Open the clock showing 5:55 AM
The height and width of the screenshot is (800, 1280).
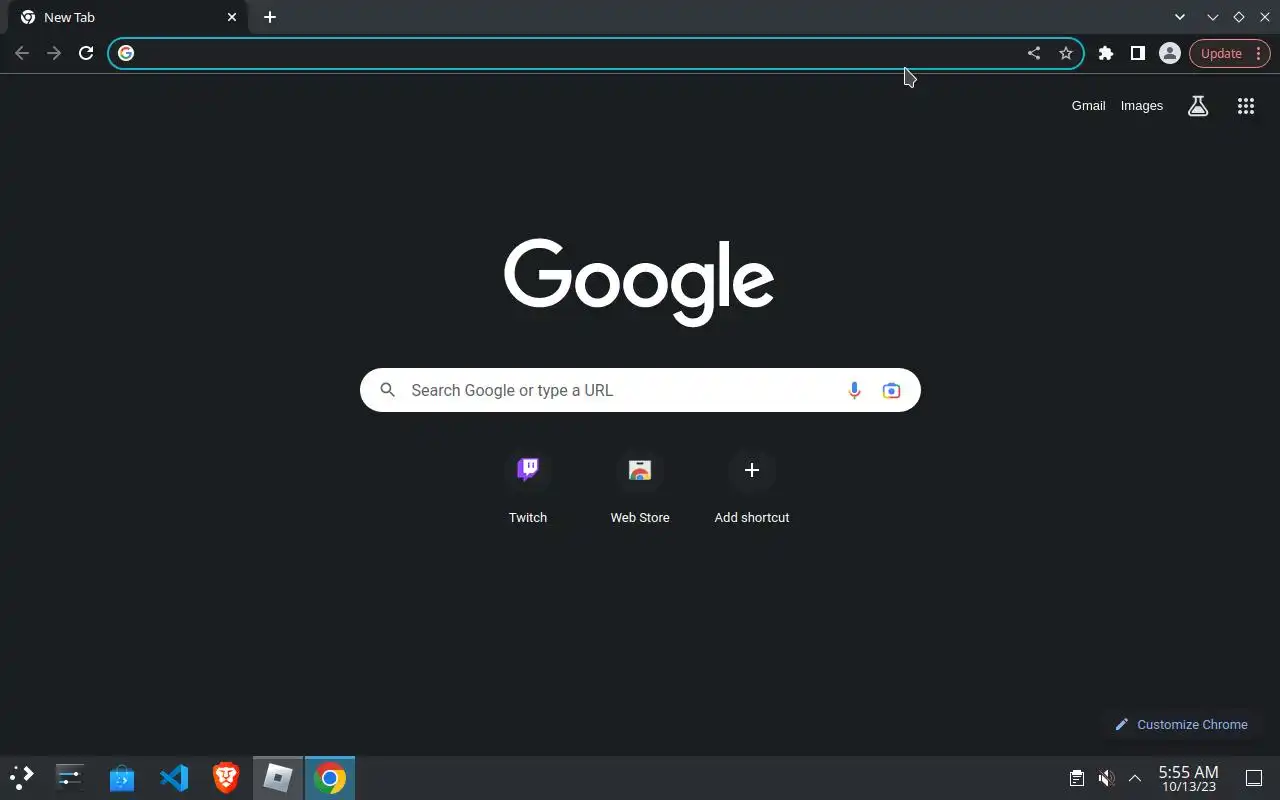tap(1188, 778)
